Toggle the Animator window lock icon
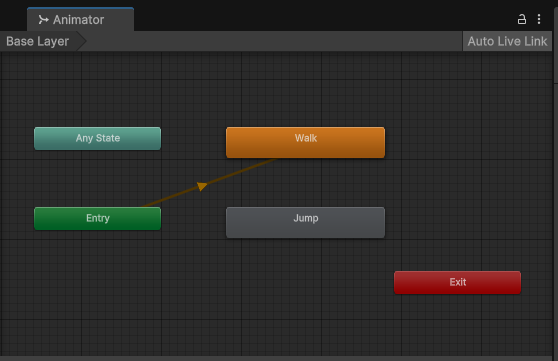Screen dimensions: 558x361 pos(522,19)
